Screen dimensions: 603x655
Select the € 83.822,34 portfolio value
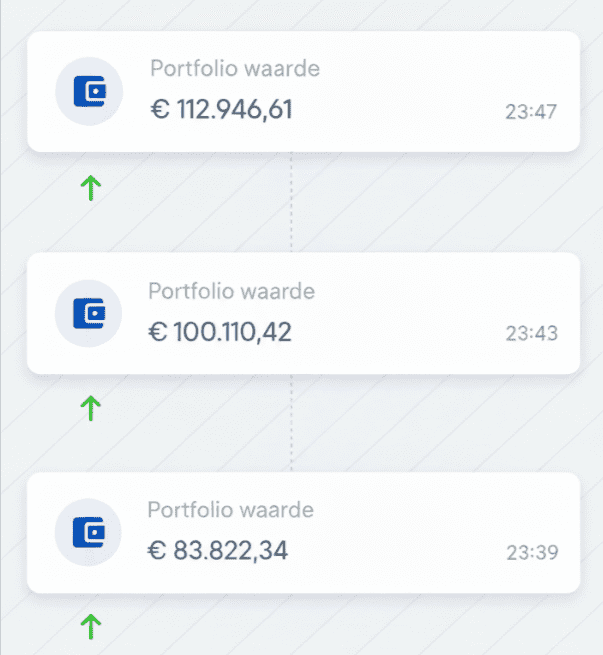(x=218, y=550)
